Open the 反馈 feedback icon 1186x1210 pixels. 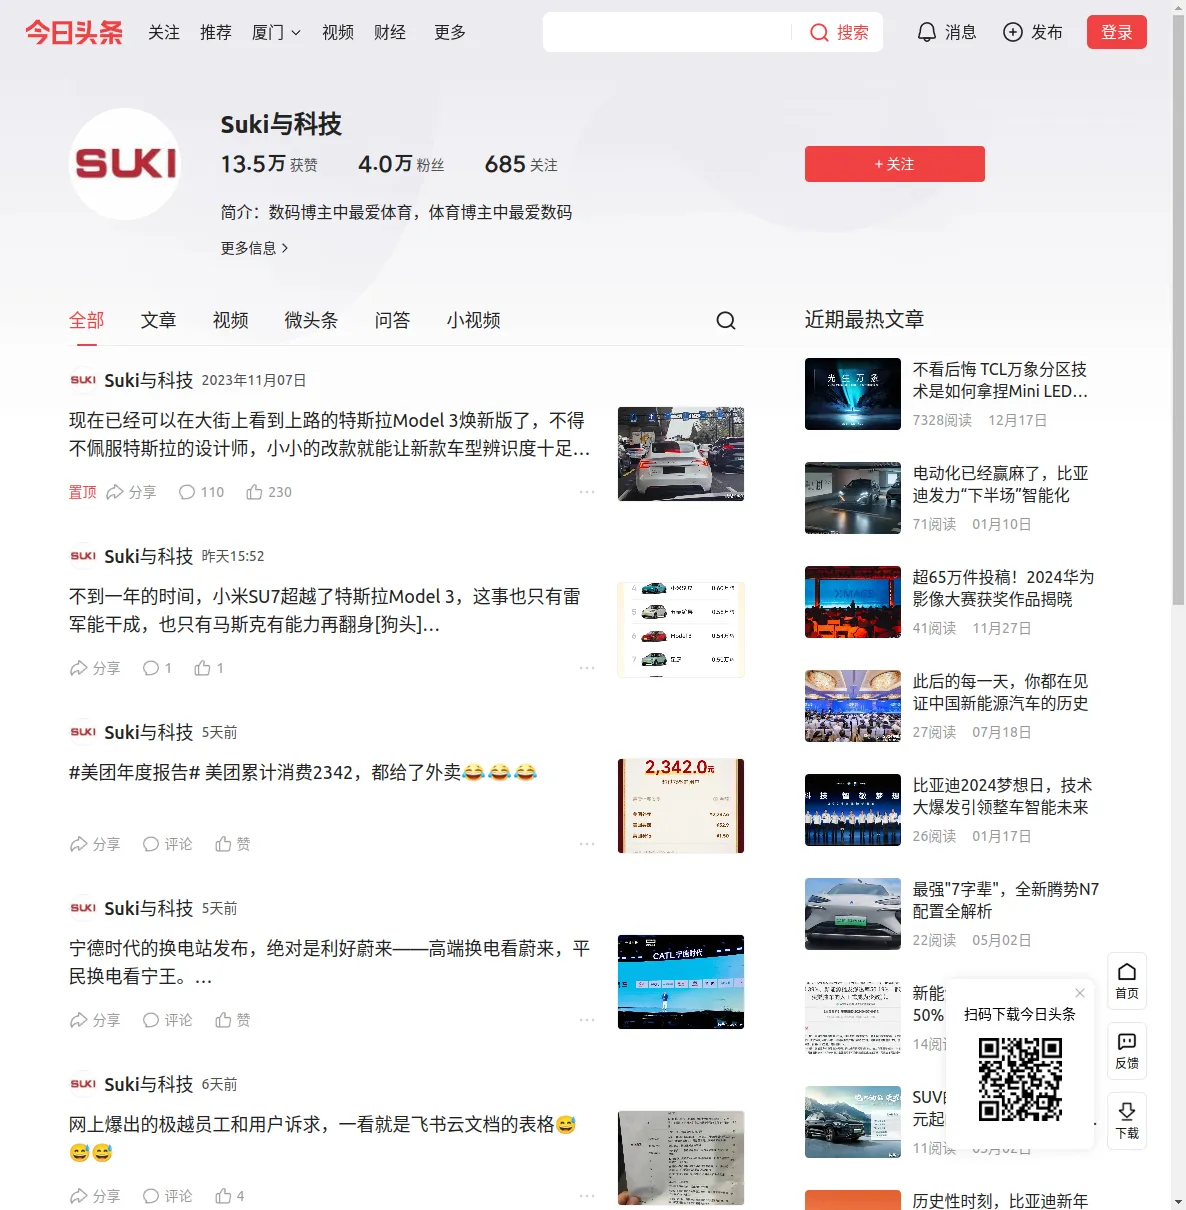(x=1127, y=1051)
